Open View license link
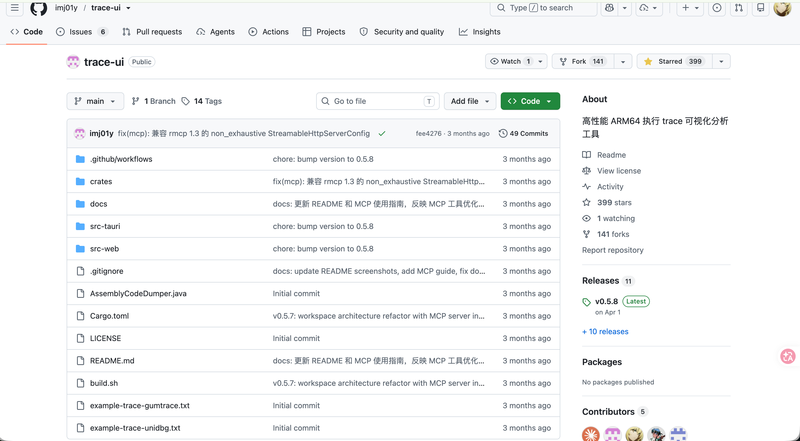 click(619, 170)
